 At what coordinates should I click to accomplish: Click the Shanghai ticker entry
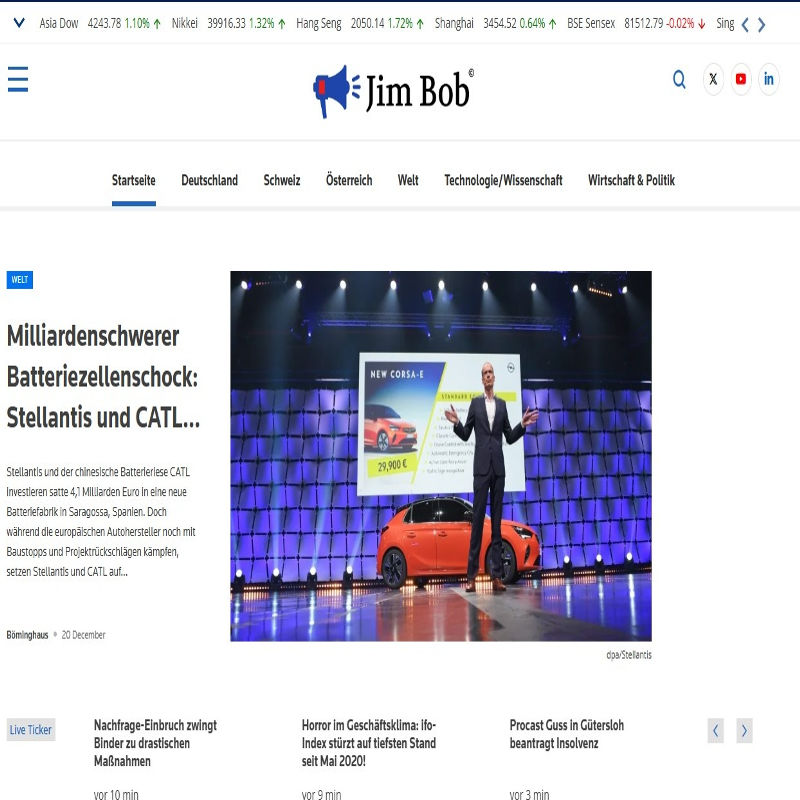495,23
